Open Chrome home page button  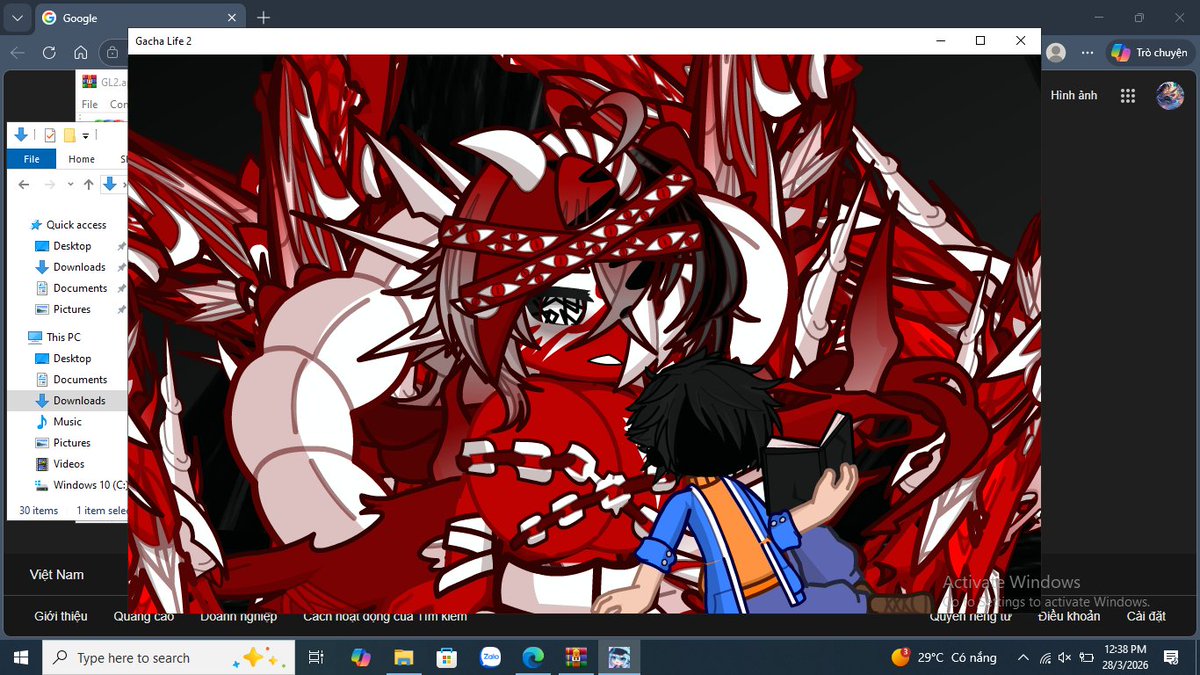point(80,52)
